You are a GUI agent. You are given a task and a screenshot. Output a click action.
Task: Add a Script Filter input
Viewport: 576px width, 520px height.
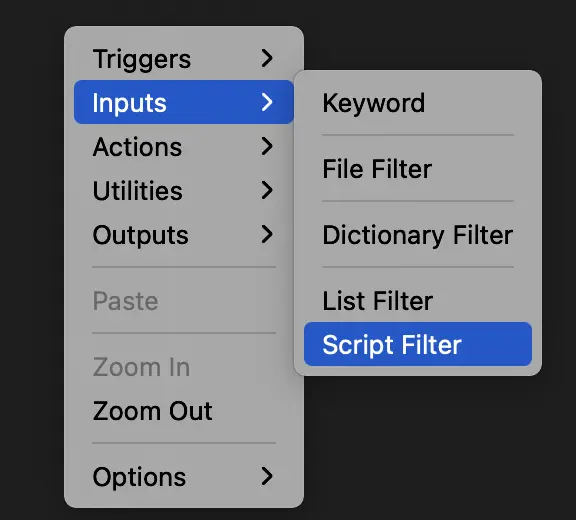[418, 344]
